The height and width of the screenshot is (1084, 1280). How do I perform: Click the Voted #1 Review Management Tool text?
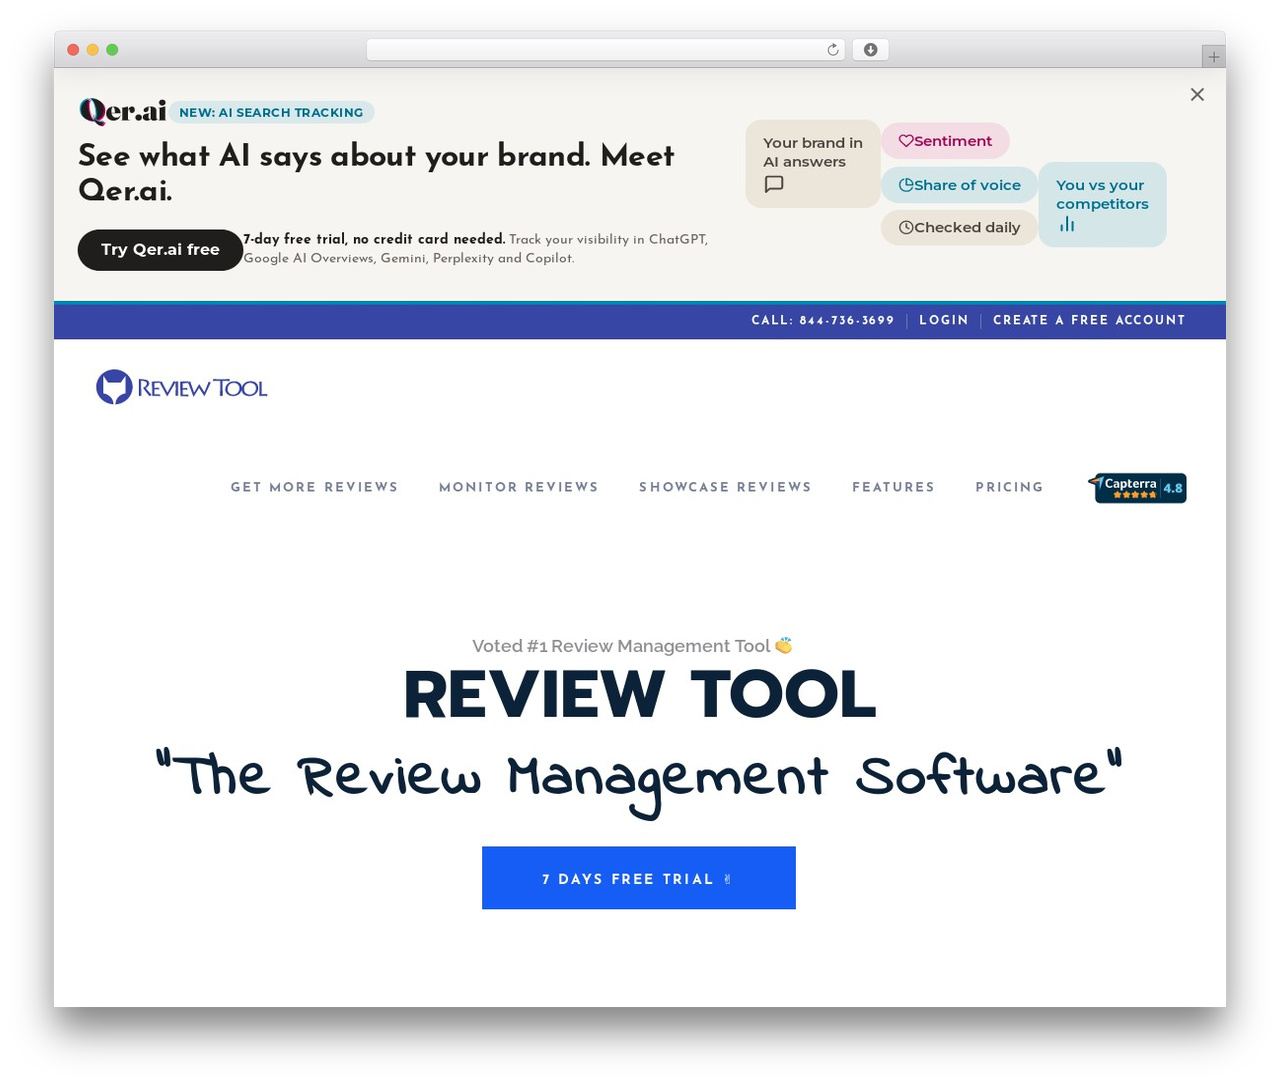click(x=621, y=646)
